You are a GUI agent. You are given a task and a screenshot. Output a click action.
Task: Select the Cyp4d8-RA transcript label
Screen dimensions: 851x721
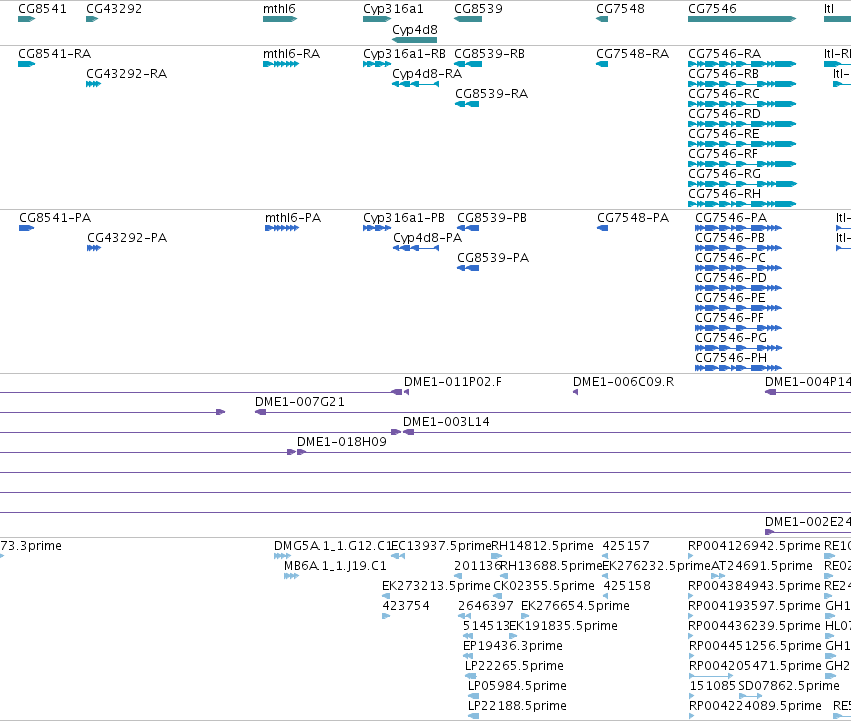427,74
